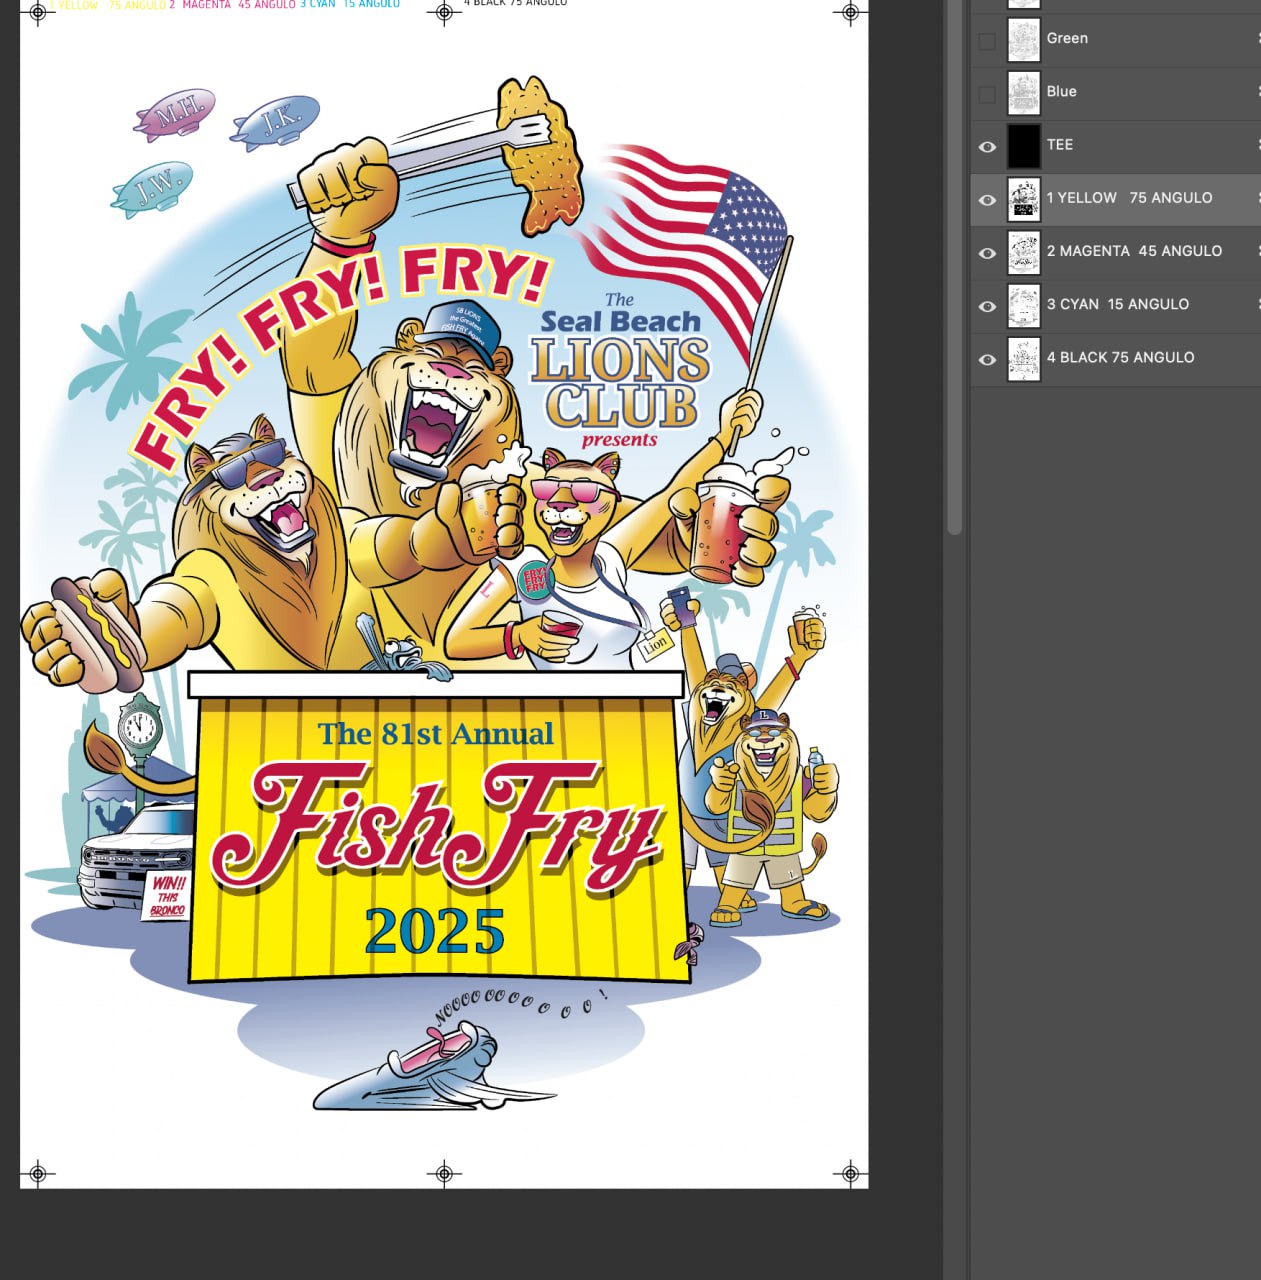Viewport: 1261px width, 1280px height.
Task: Show the Green channel via visibility box
Action: pos(987,41)
